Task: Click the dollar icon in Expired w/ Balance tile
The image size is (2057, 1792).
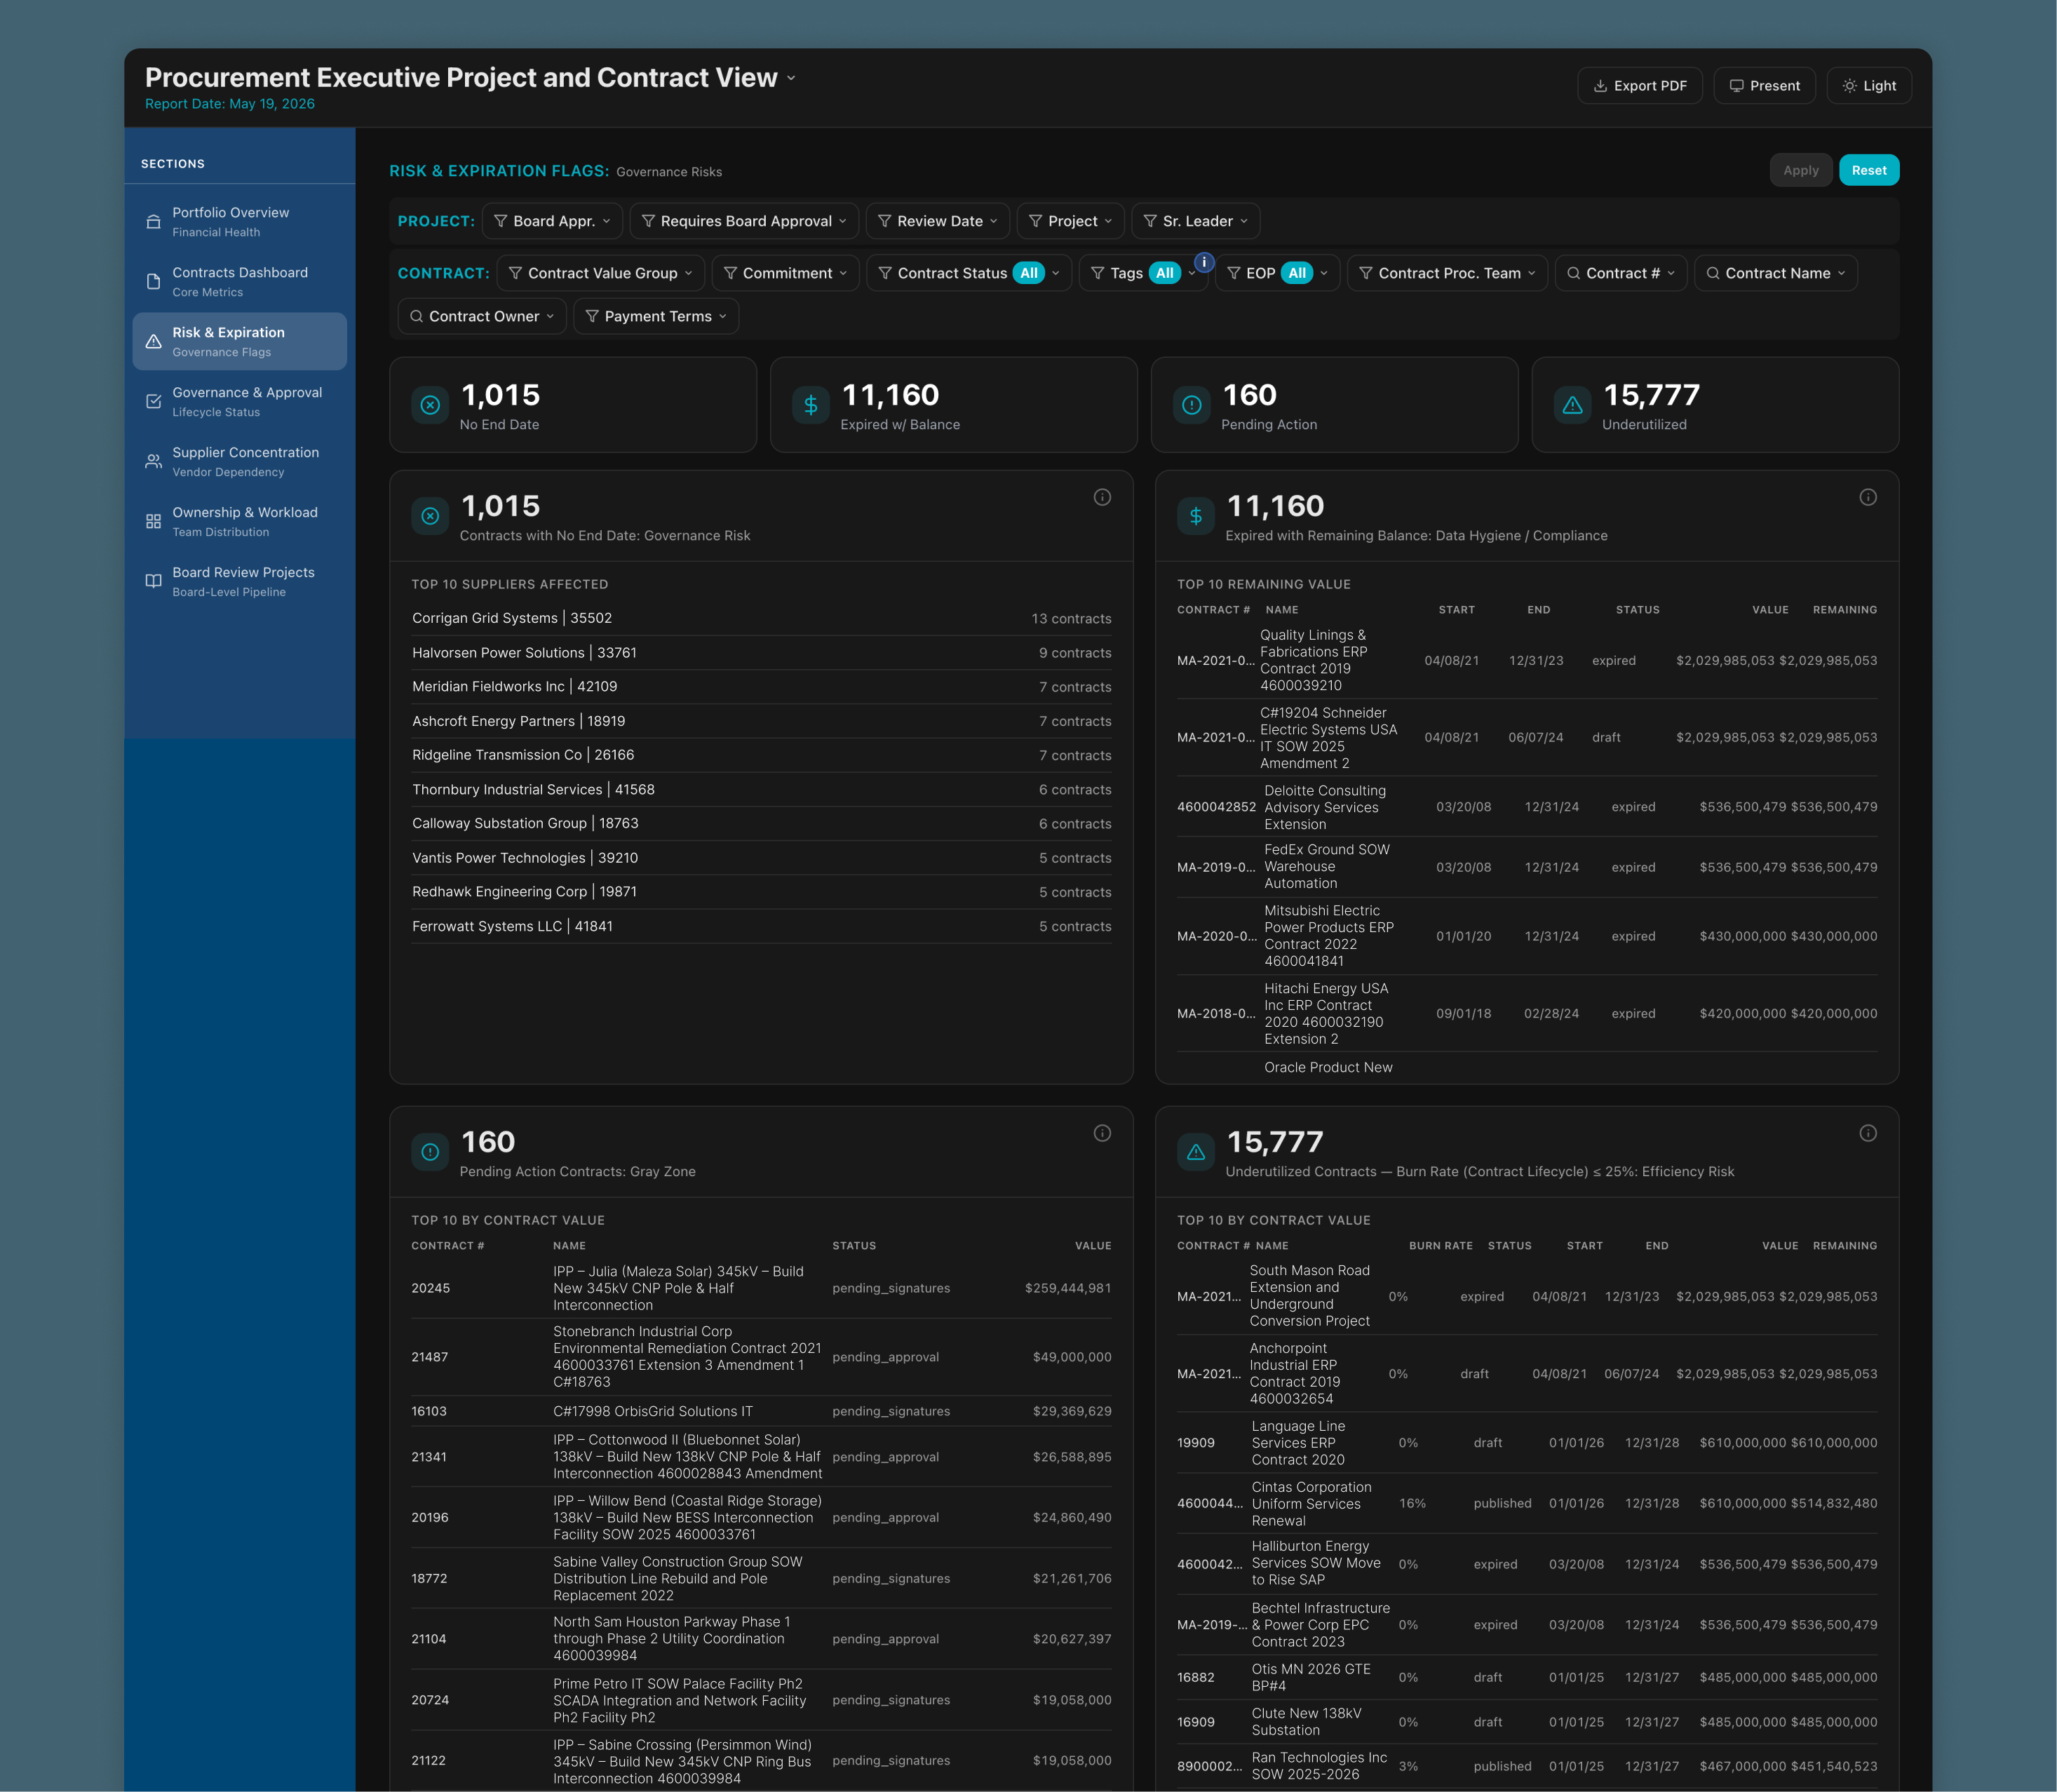Action: [x=811, y=405]
